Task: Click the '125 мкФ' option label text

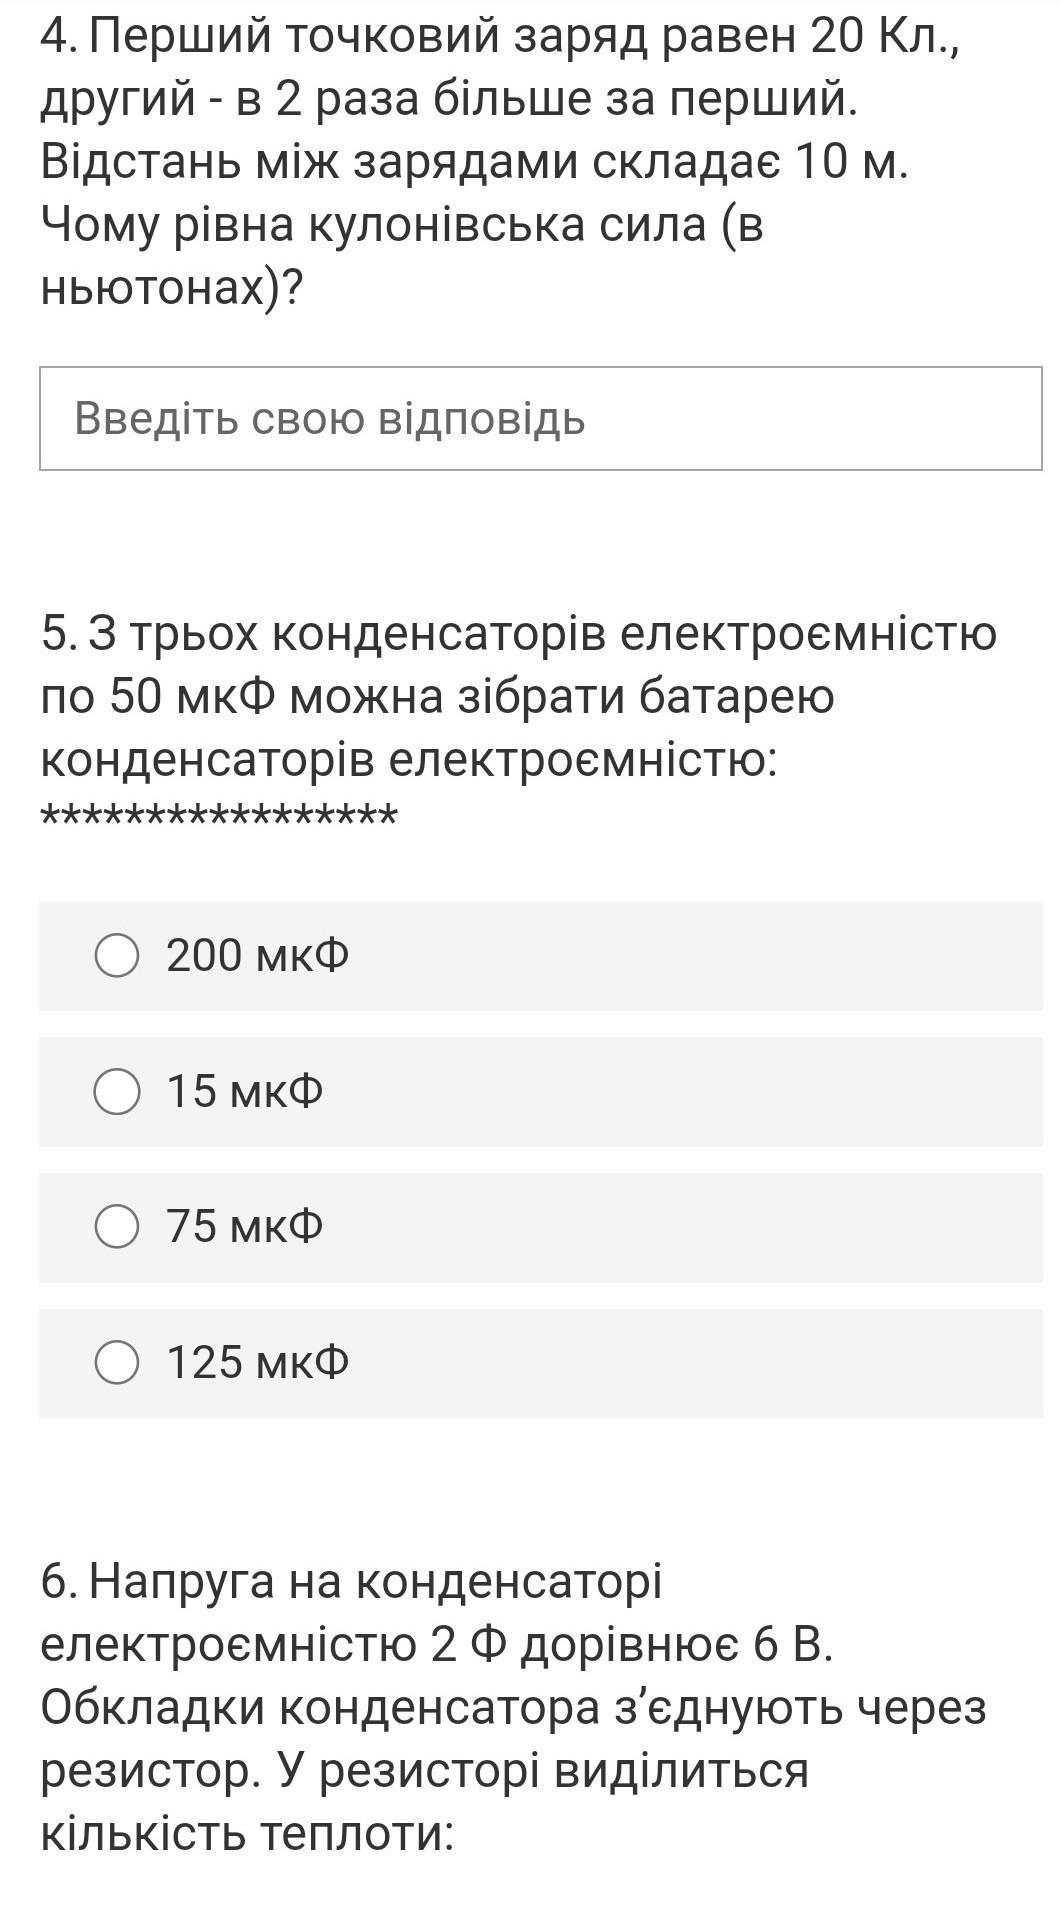Action: click(258, 1362)
